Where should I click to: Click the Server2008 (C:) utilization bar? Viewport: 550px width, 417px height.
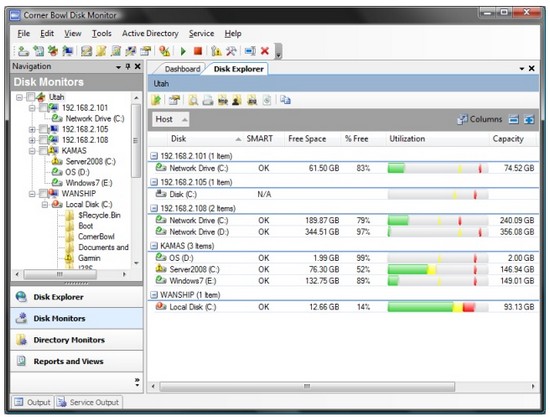[438, 270]
